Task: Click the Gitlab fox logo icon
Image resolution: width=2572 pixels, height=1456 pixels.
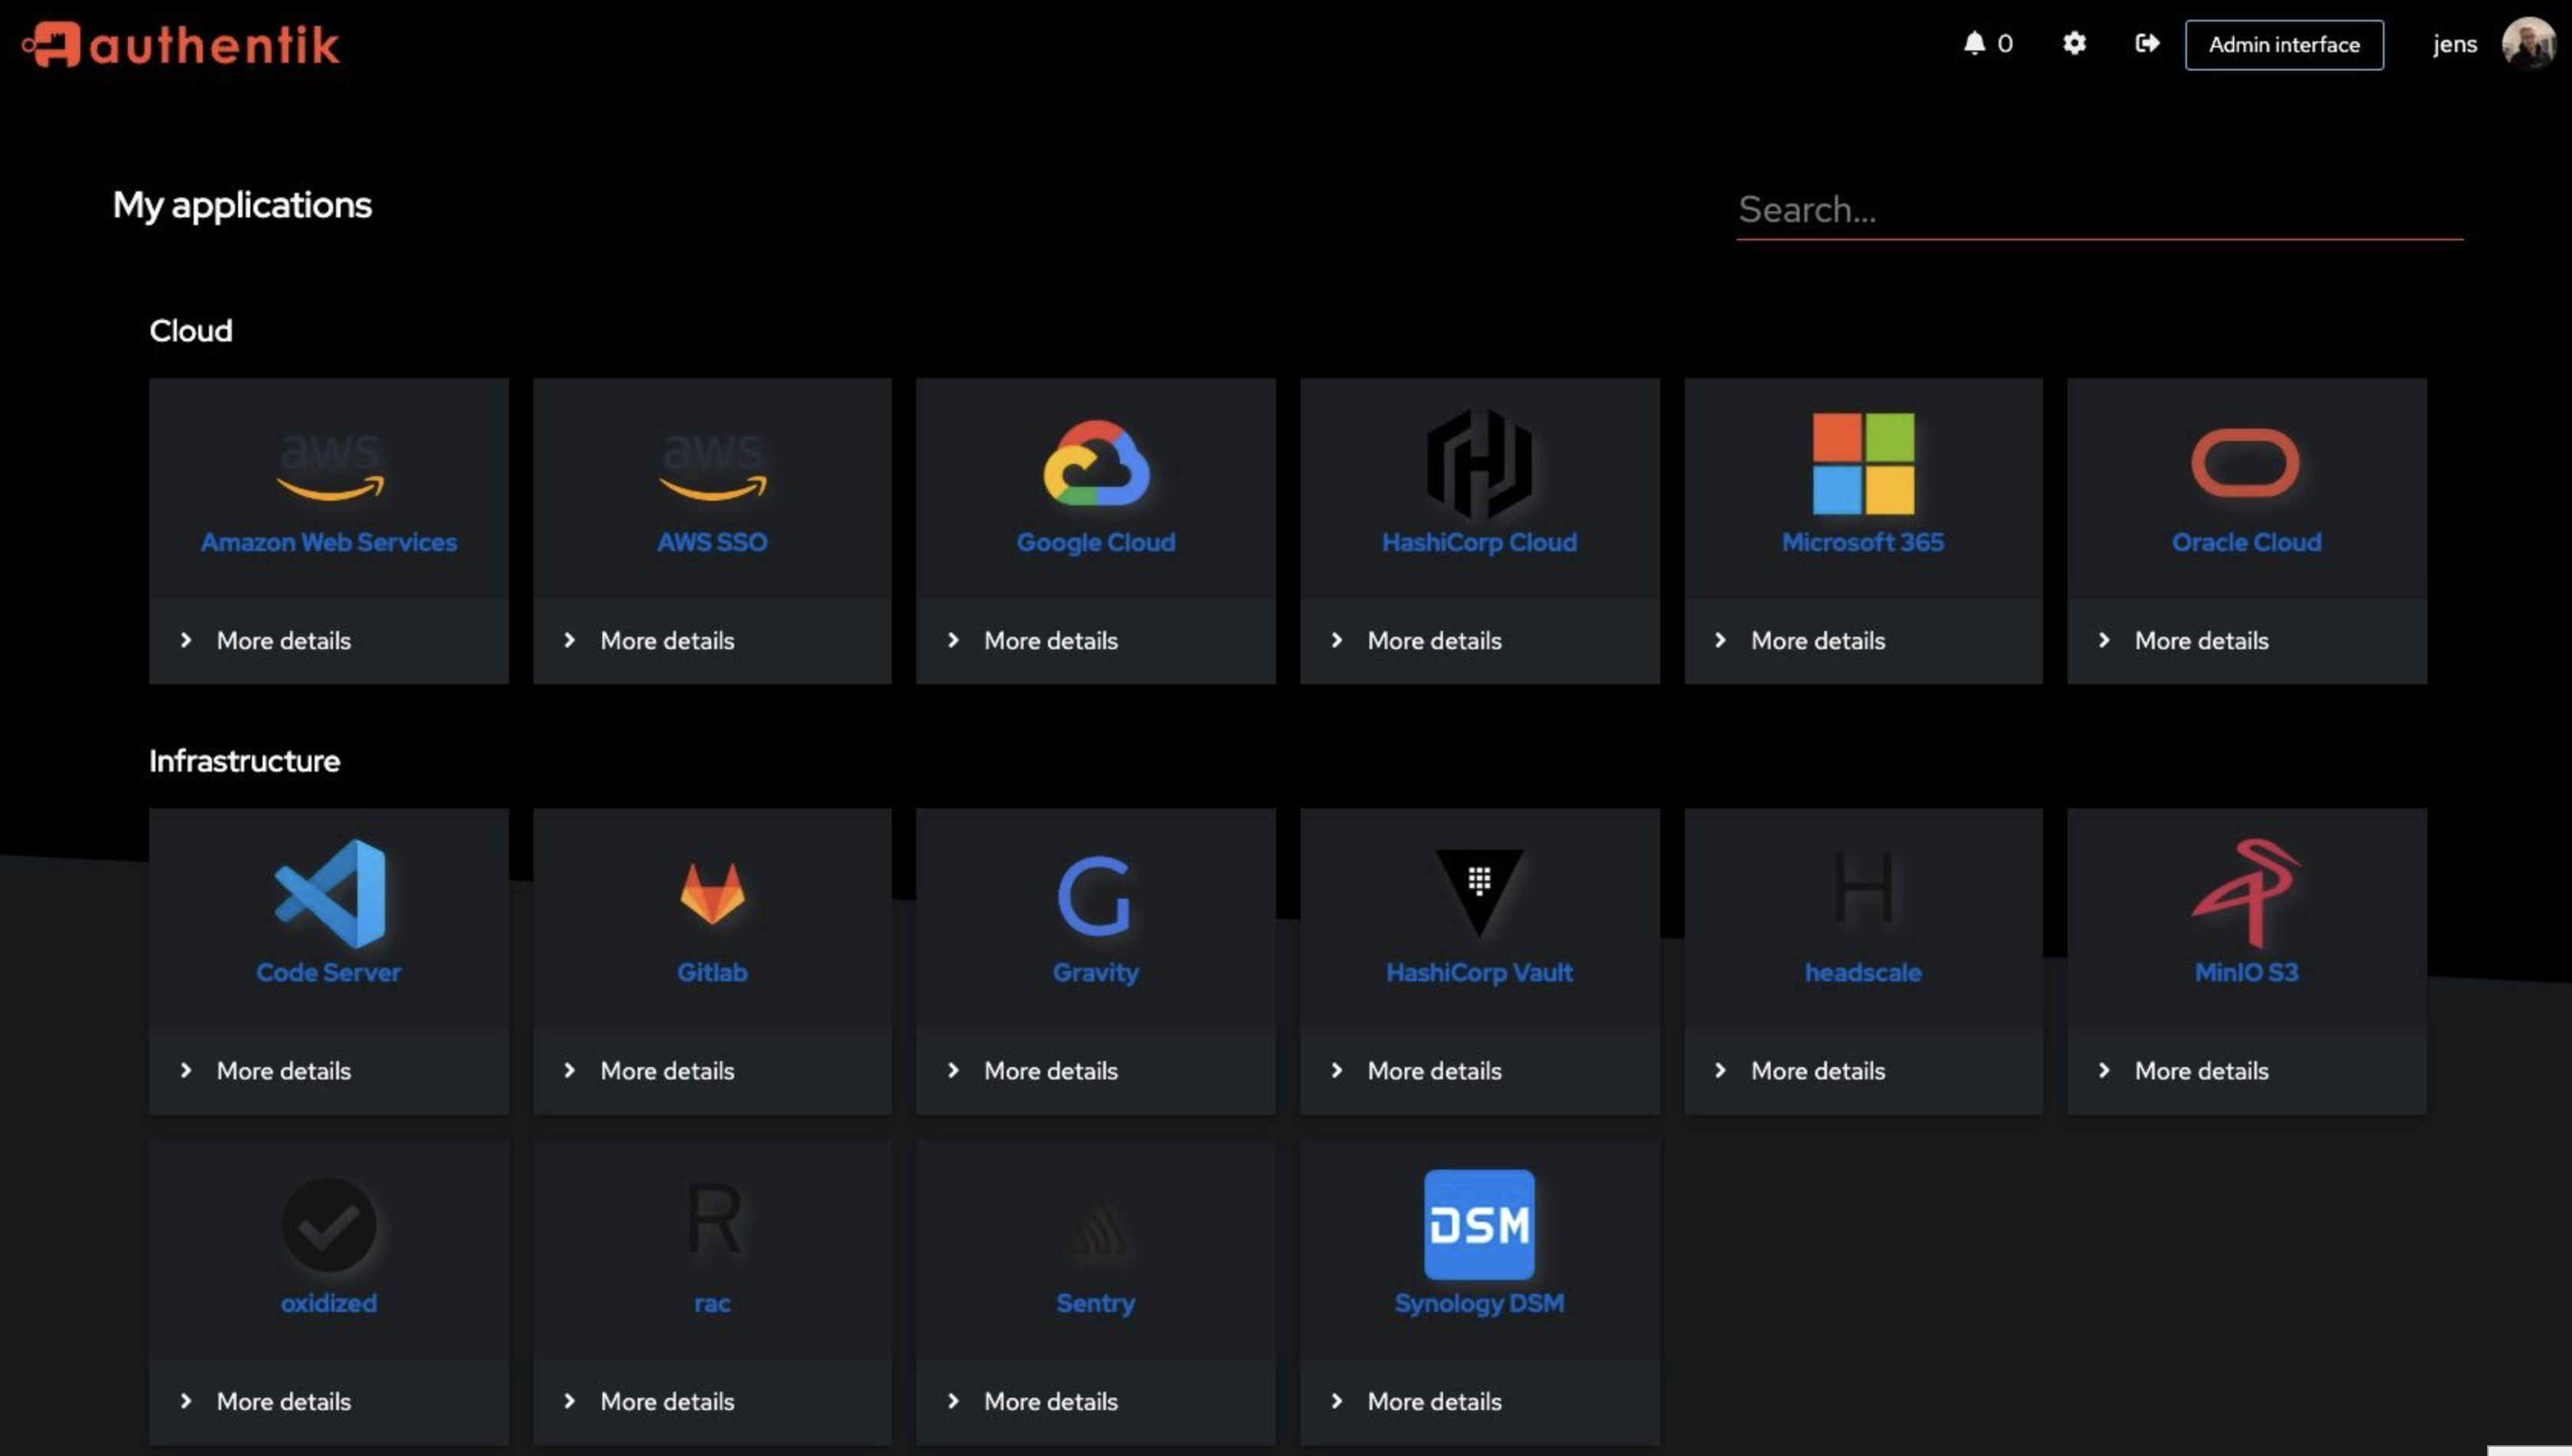Action: pyautogui.click(x=712, y=893)
